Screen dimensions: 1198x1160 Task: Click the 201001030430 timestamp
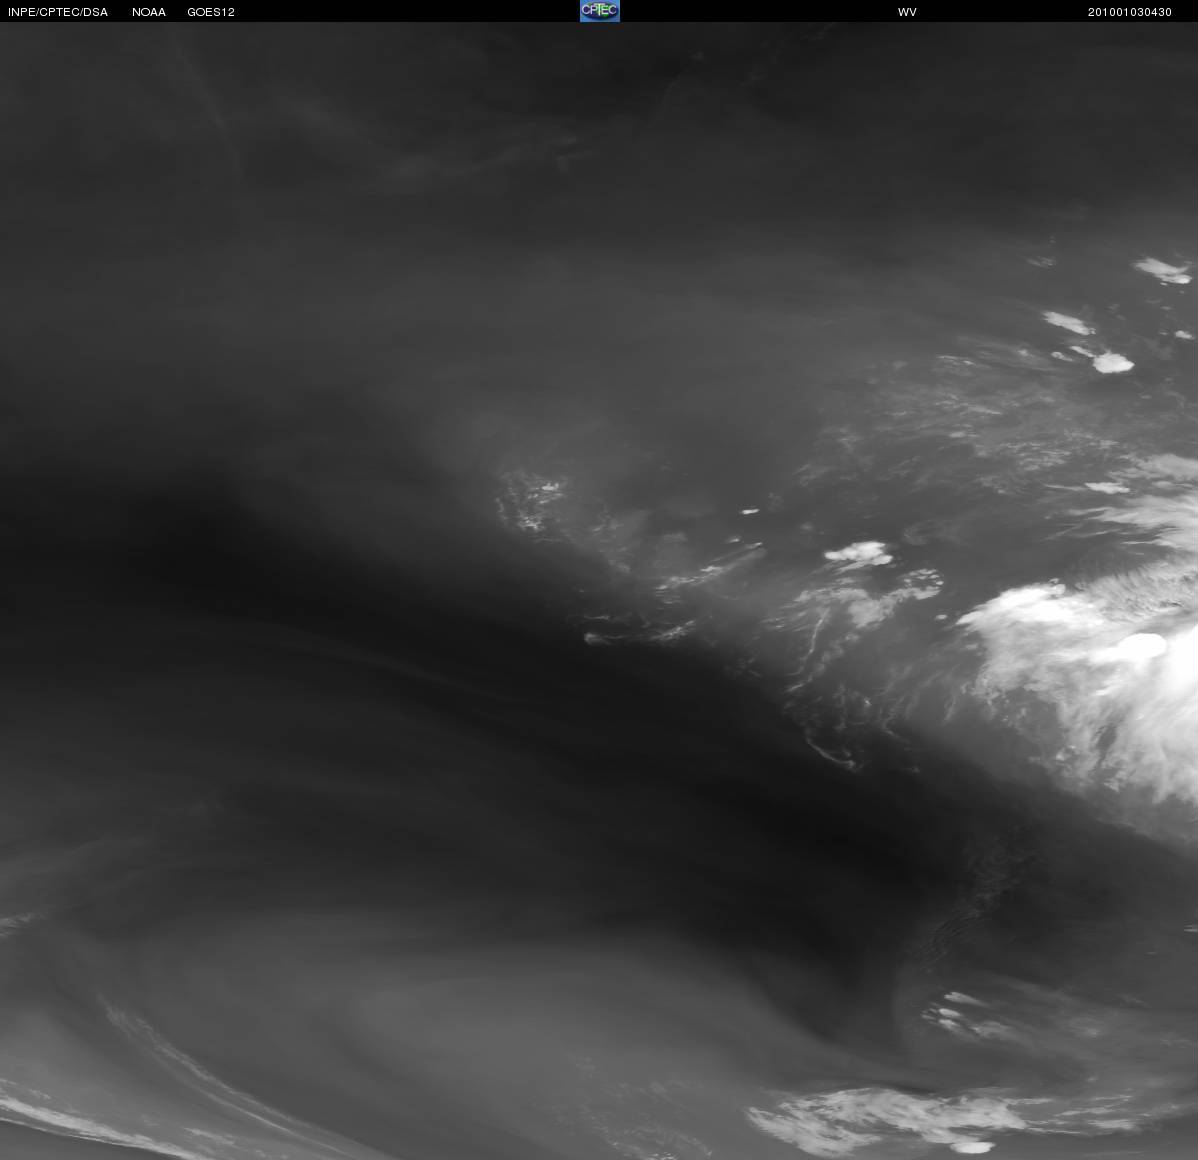[x=1130, y=12]
